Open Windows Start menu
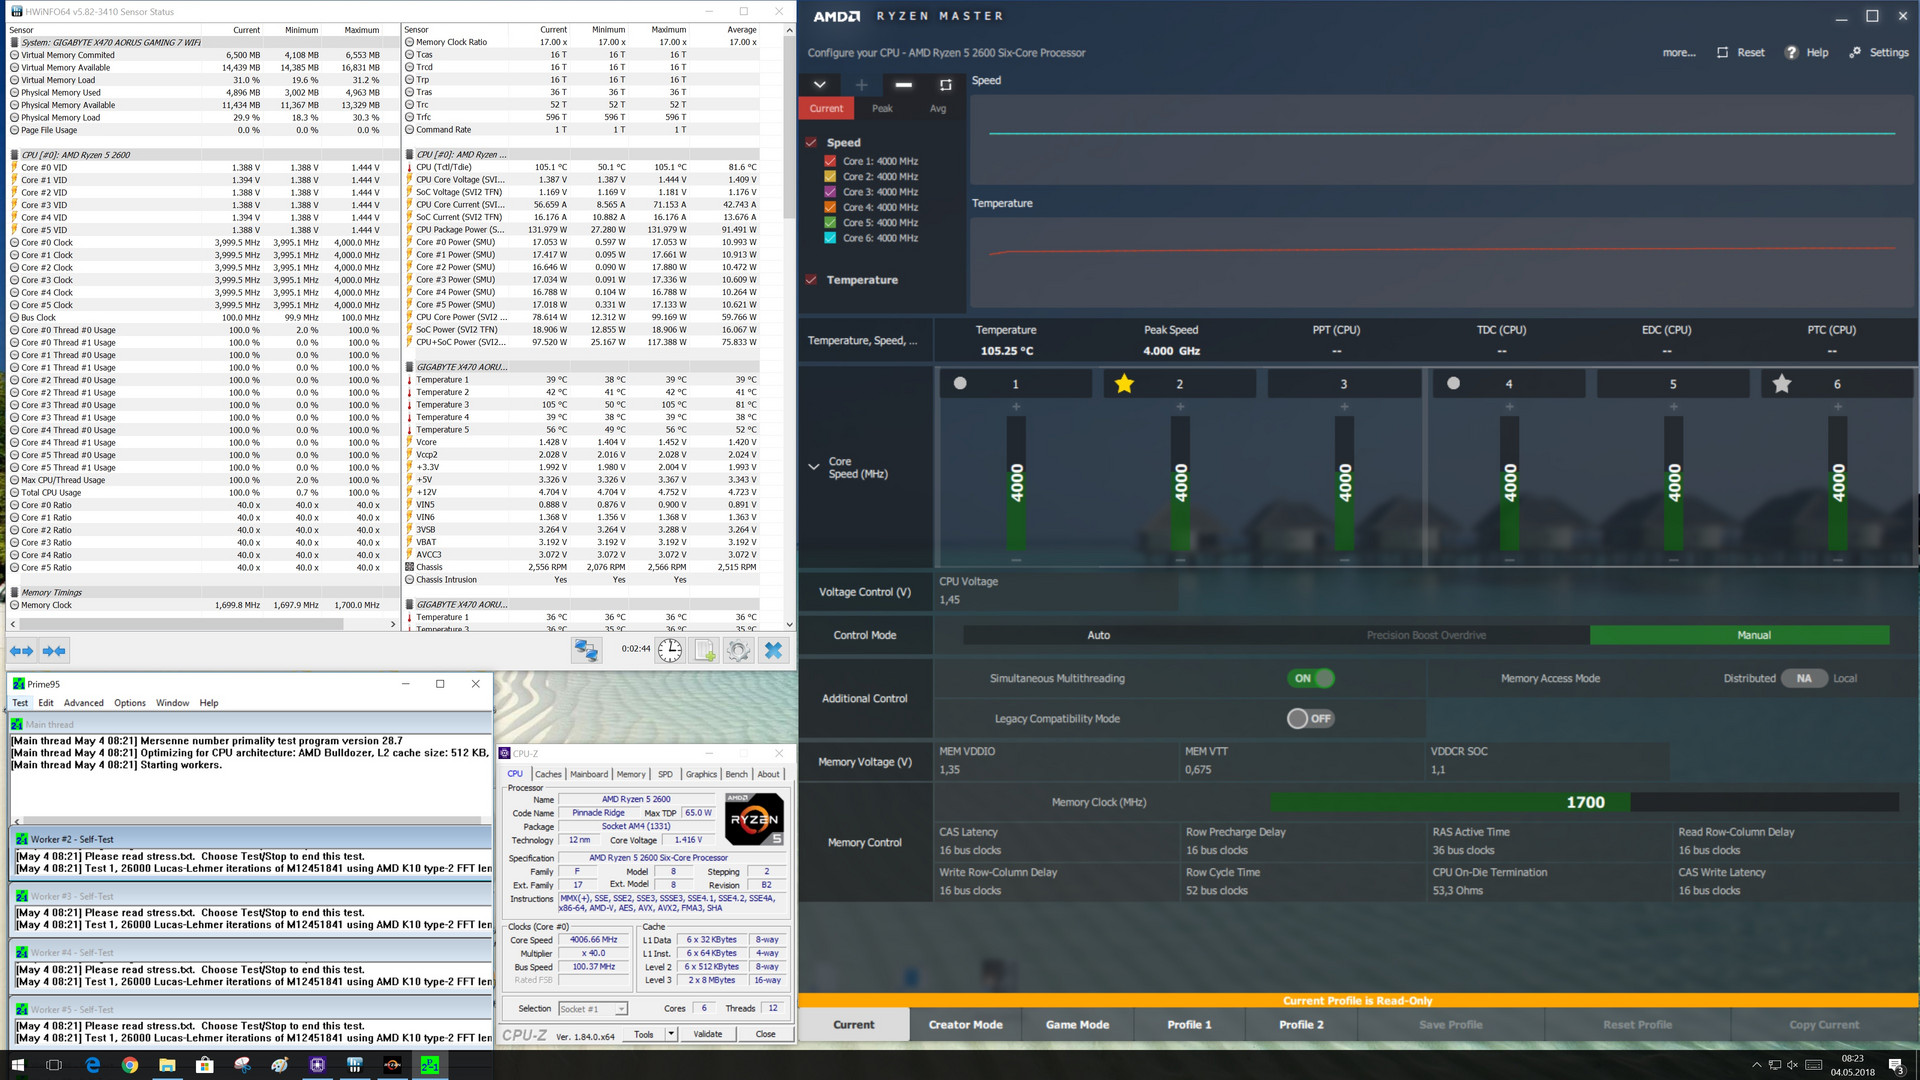 point(17,1065)
